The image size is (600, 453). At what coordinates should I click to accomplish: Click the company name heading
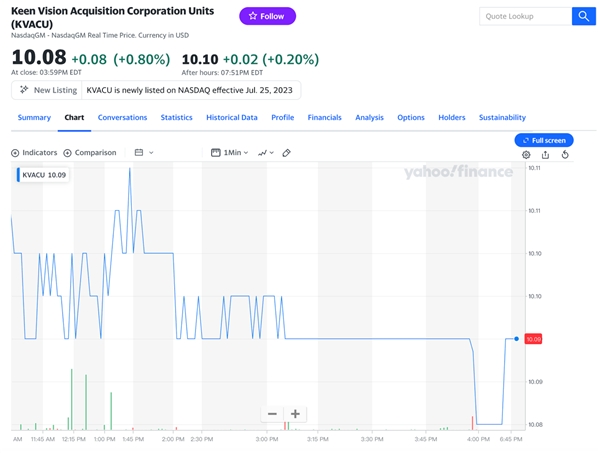click(112, 18)
